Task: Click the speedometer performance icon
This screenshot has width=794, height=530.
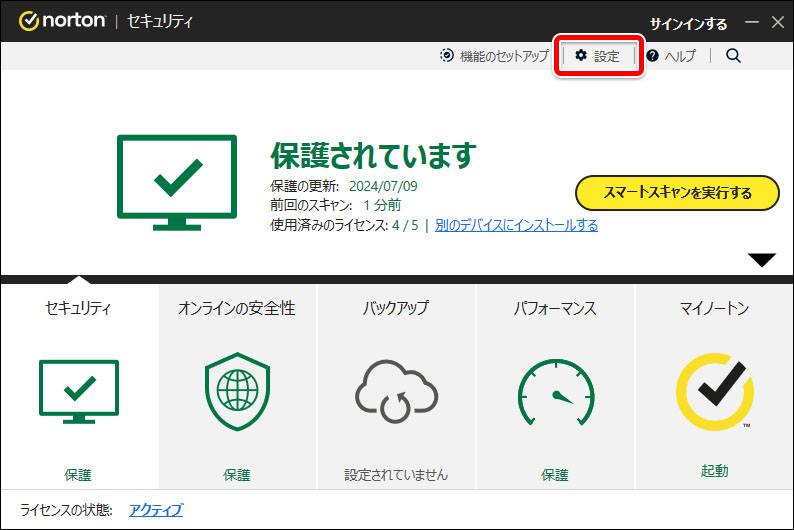Action: [x=556, y=392]
